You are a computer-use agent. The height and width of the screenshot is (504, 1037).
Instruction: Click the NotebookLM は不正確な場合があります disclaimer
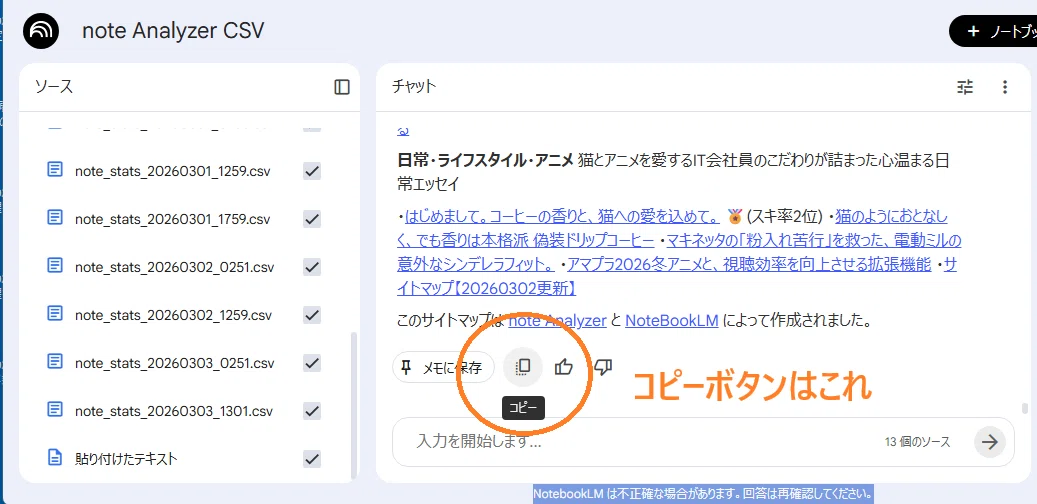[704, 494]
